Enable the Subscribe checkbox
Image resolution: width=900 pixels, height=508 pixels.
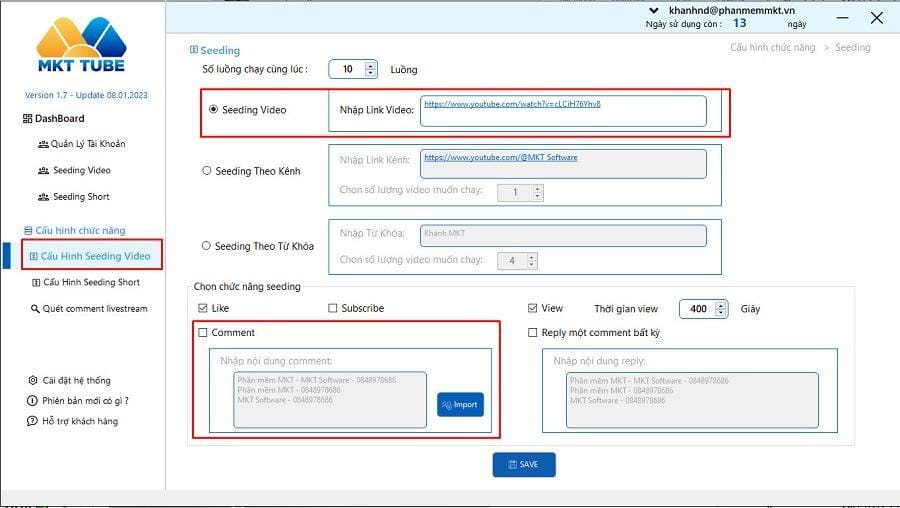pos(333,308)
